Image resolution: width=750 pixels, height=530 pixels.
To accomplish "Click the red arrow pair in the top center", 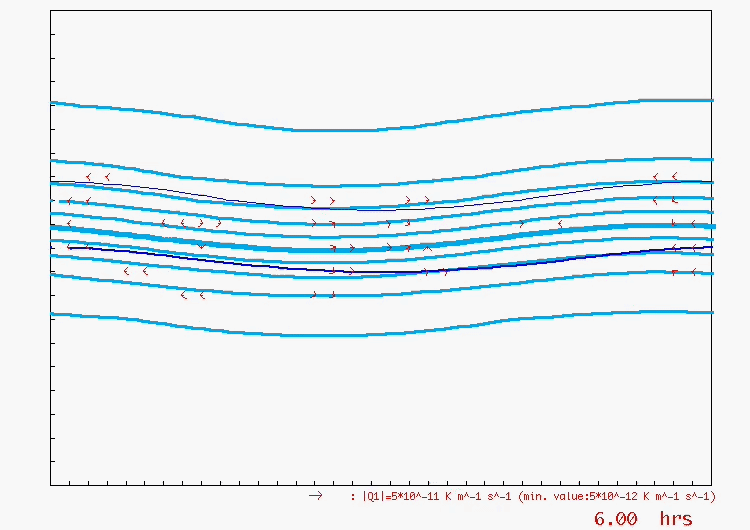I will point(322,200).
